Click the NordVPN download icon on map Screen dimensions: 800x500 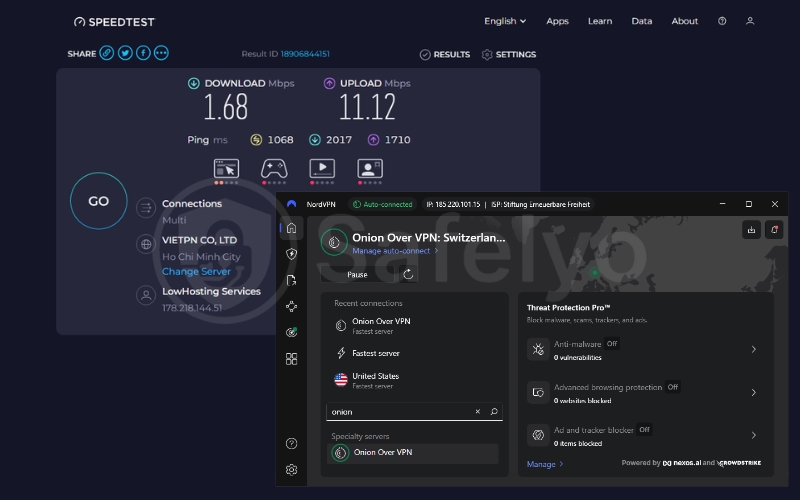pyautogui.click(x=751, y=230)
